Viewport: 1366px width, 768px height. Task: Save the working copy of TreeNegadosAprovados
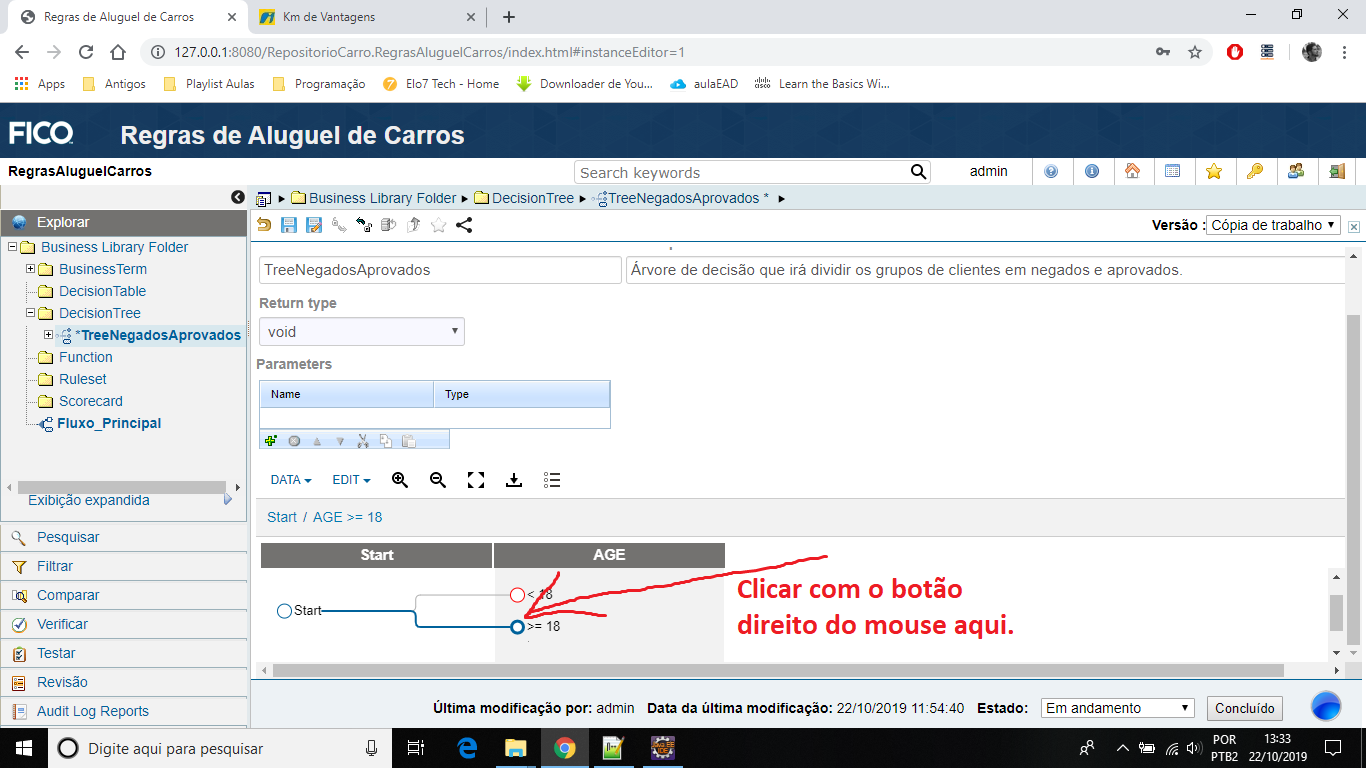click(290, 226)
